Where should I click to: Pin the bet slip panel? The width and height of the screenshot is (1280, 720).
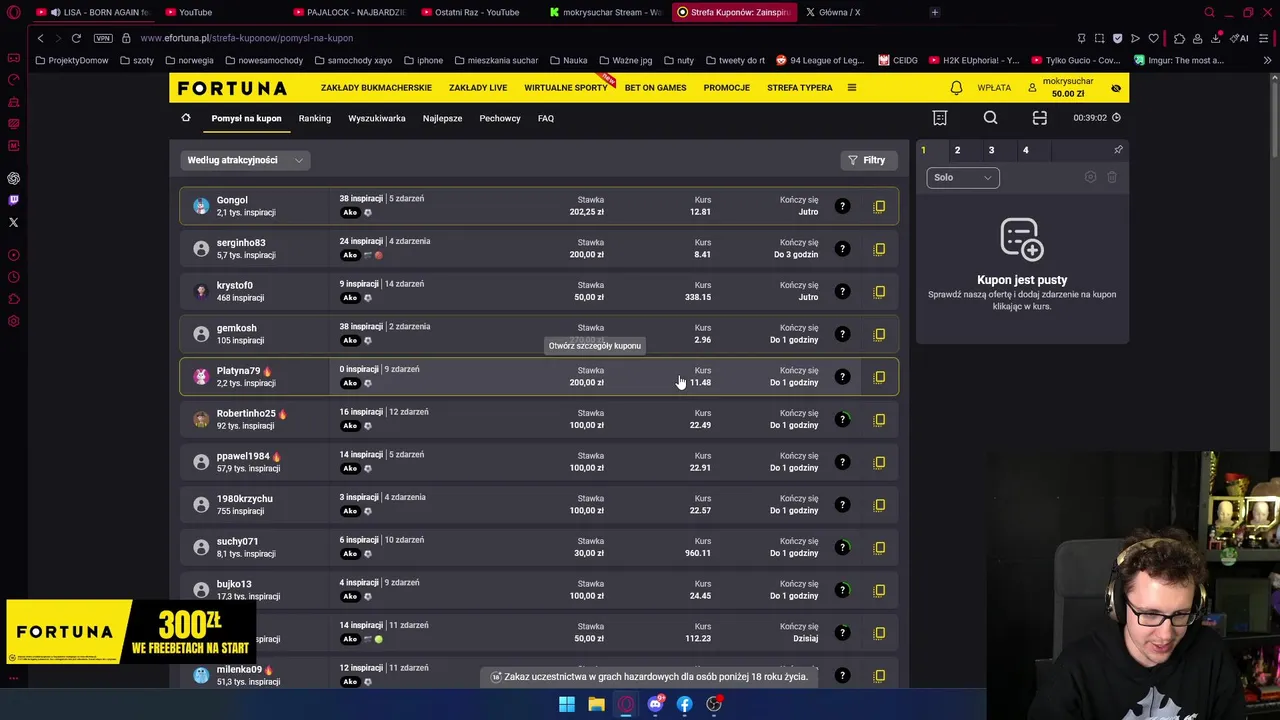pos(1118,150)
